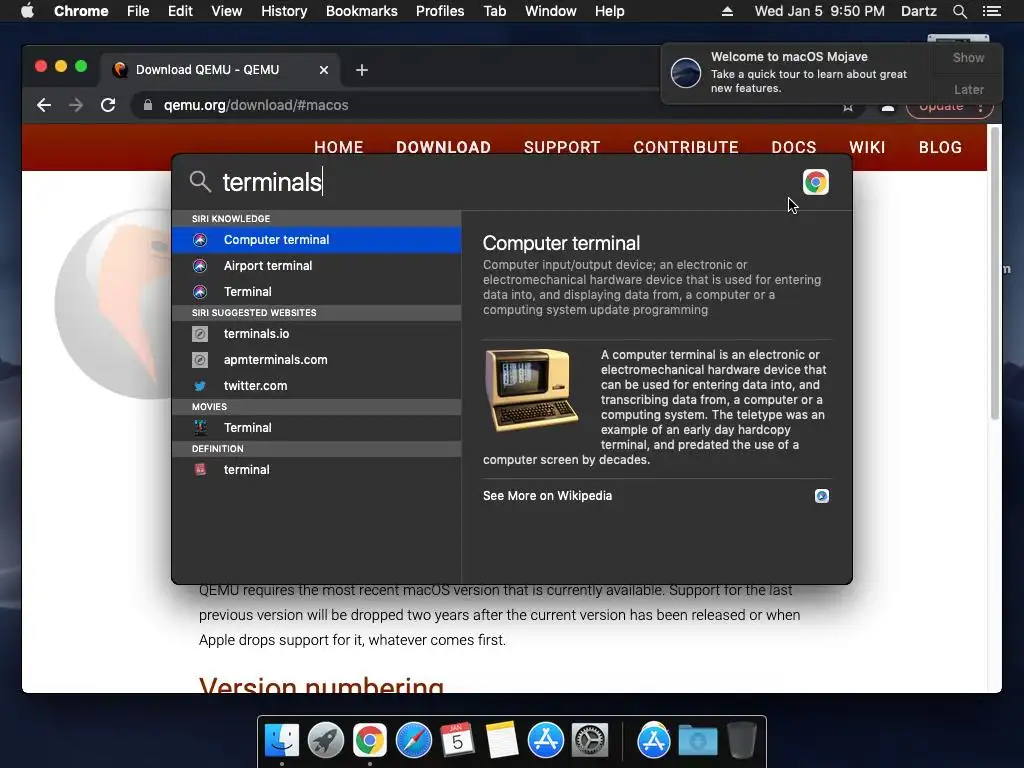
Task: Select Terminal under Movies
Action: (x=317, y=428)
